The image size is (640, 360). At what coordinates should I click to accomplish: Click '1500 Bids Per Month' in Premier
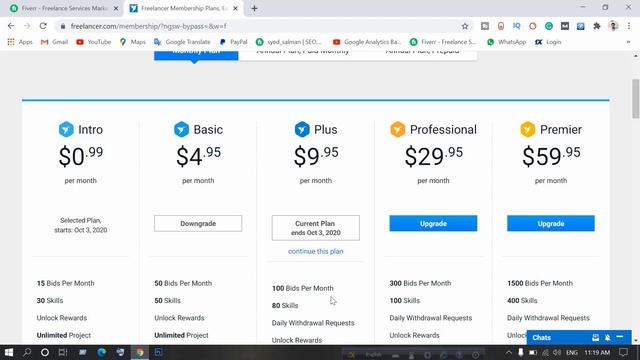(x=540, y=283)
